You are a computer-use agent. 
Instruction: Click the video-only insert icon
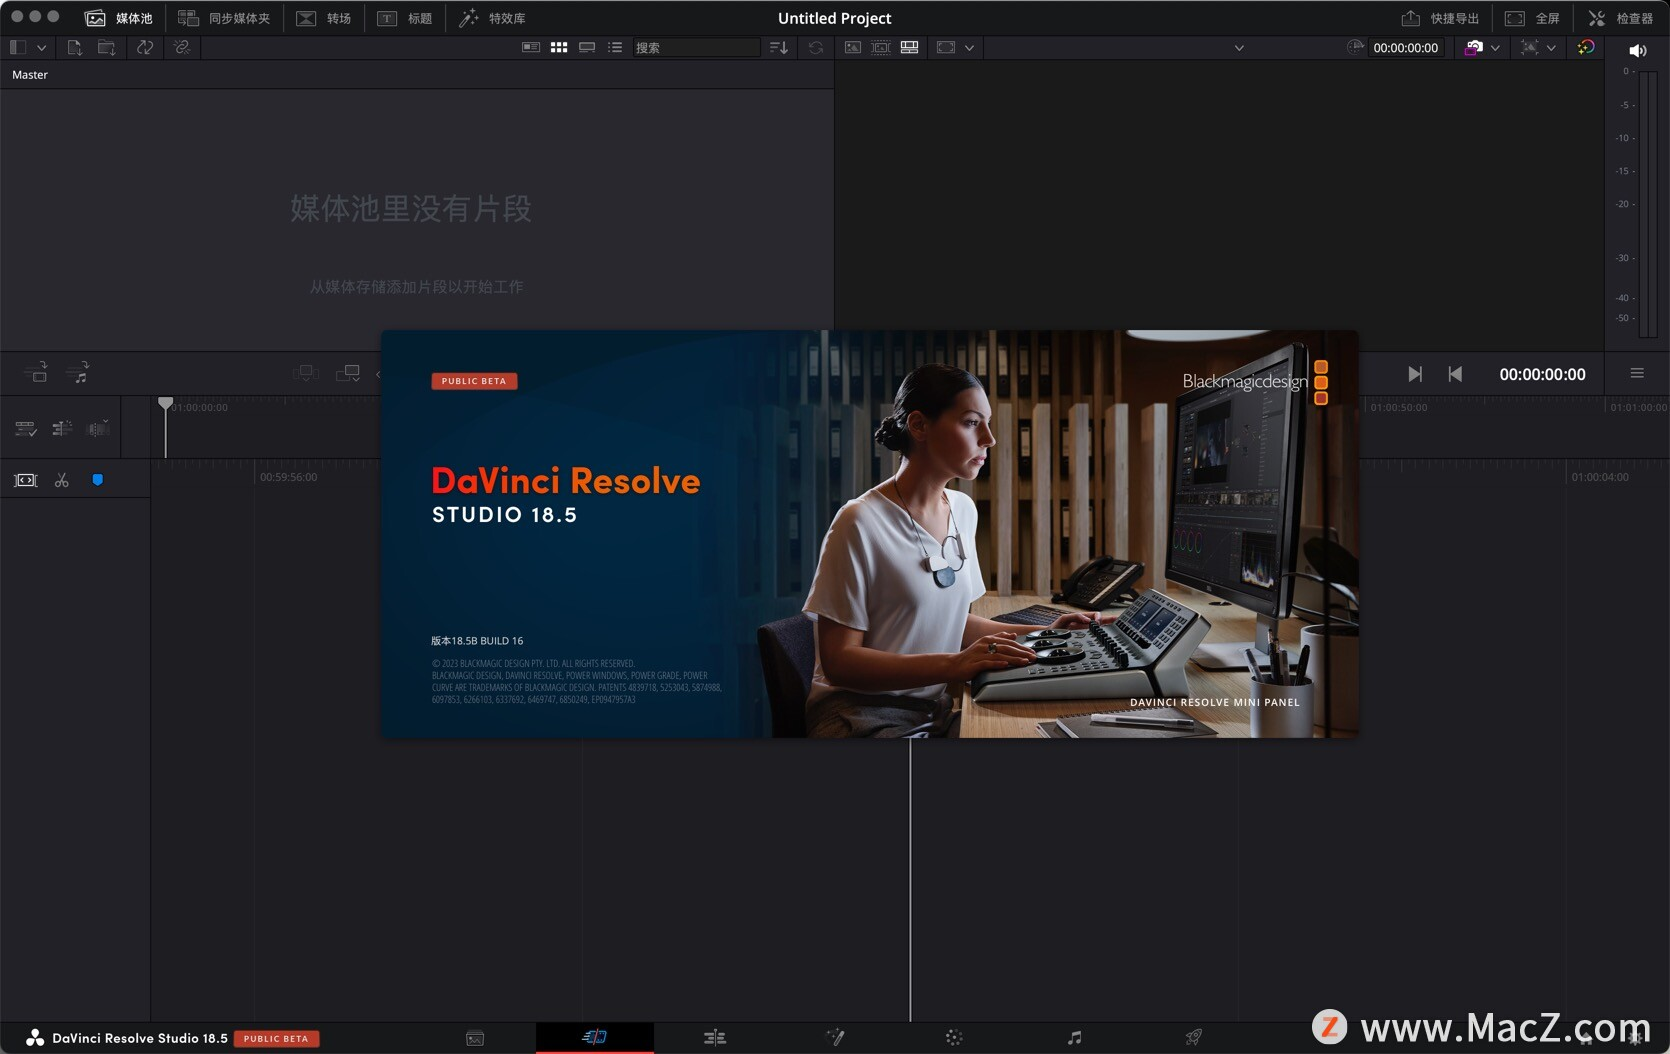pyautogui.click(x=36, y=373)
